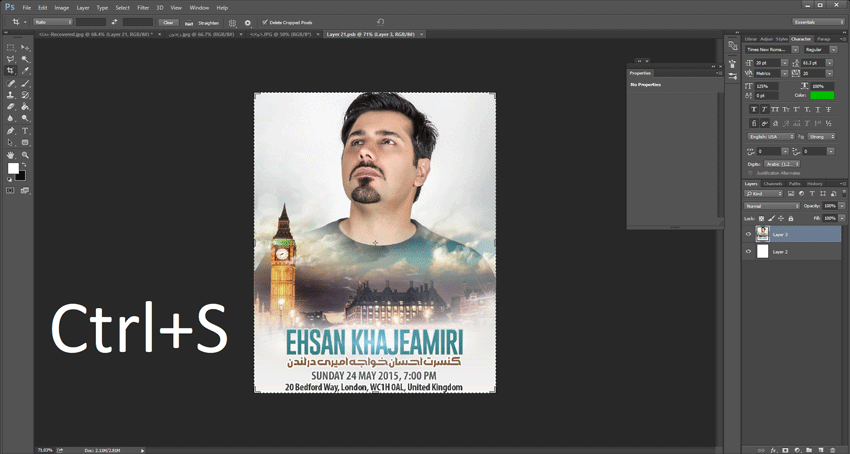Select the Rectangle shape tool
The height and width of the screenshot is (454, 850).
(x=25, y=143)
